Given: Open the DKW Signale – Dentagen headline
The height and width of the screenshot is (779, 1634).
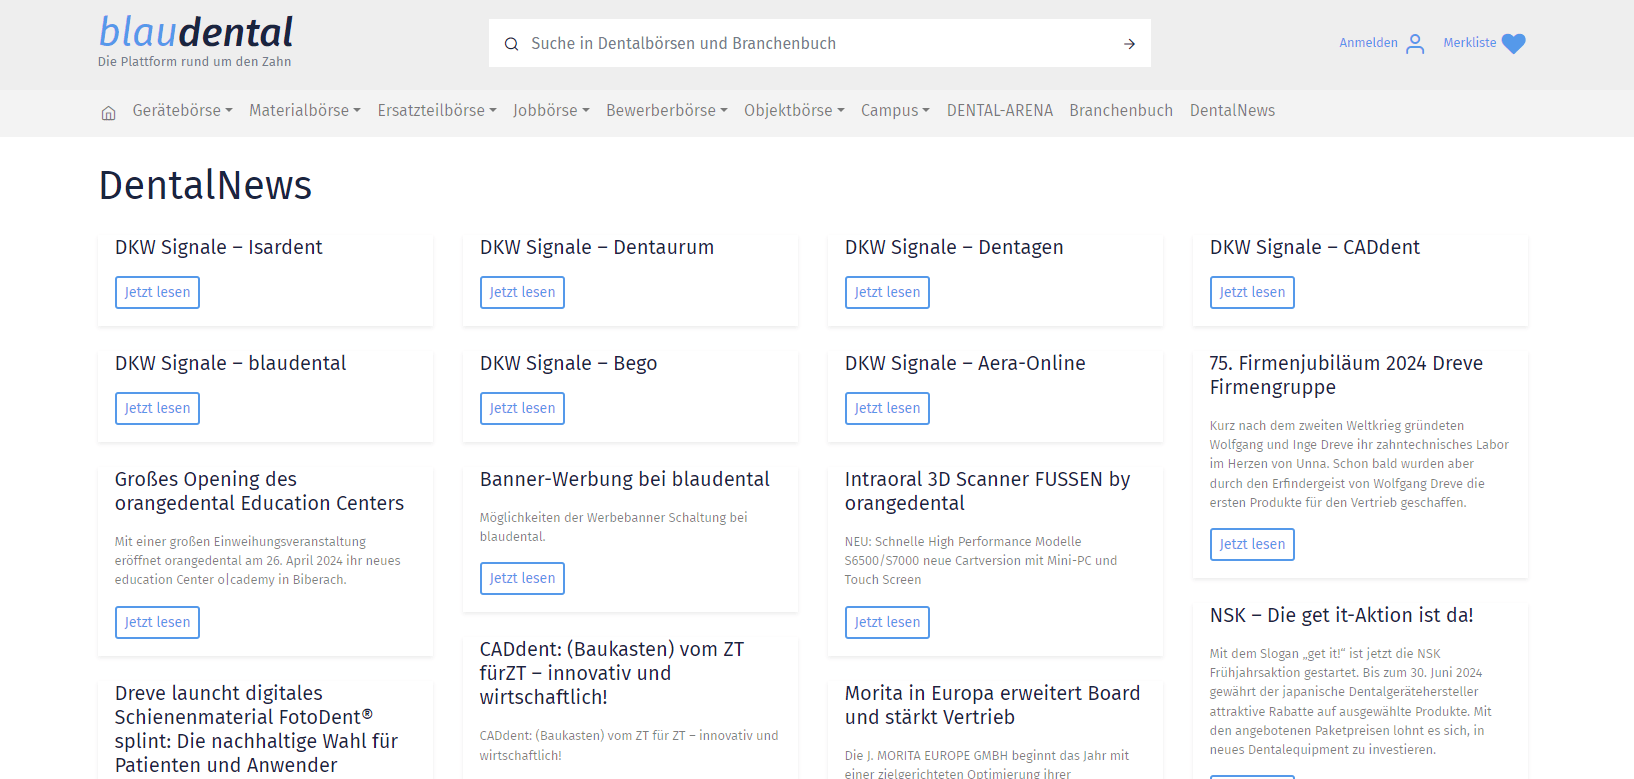Looking at the screenshot, I should (954, 247).
